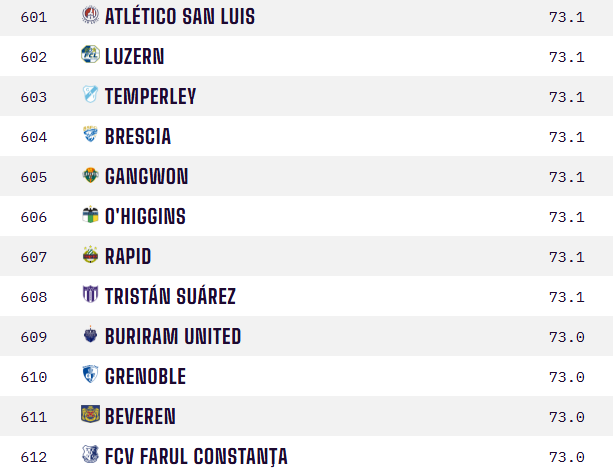Viewport: 613px width, 473px height.
Task: Click the FCV Farul Constanța crest
Action: click(90, 456)
